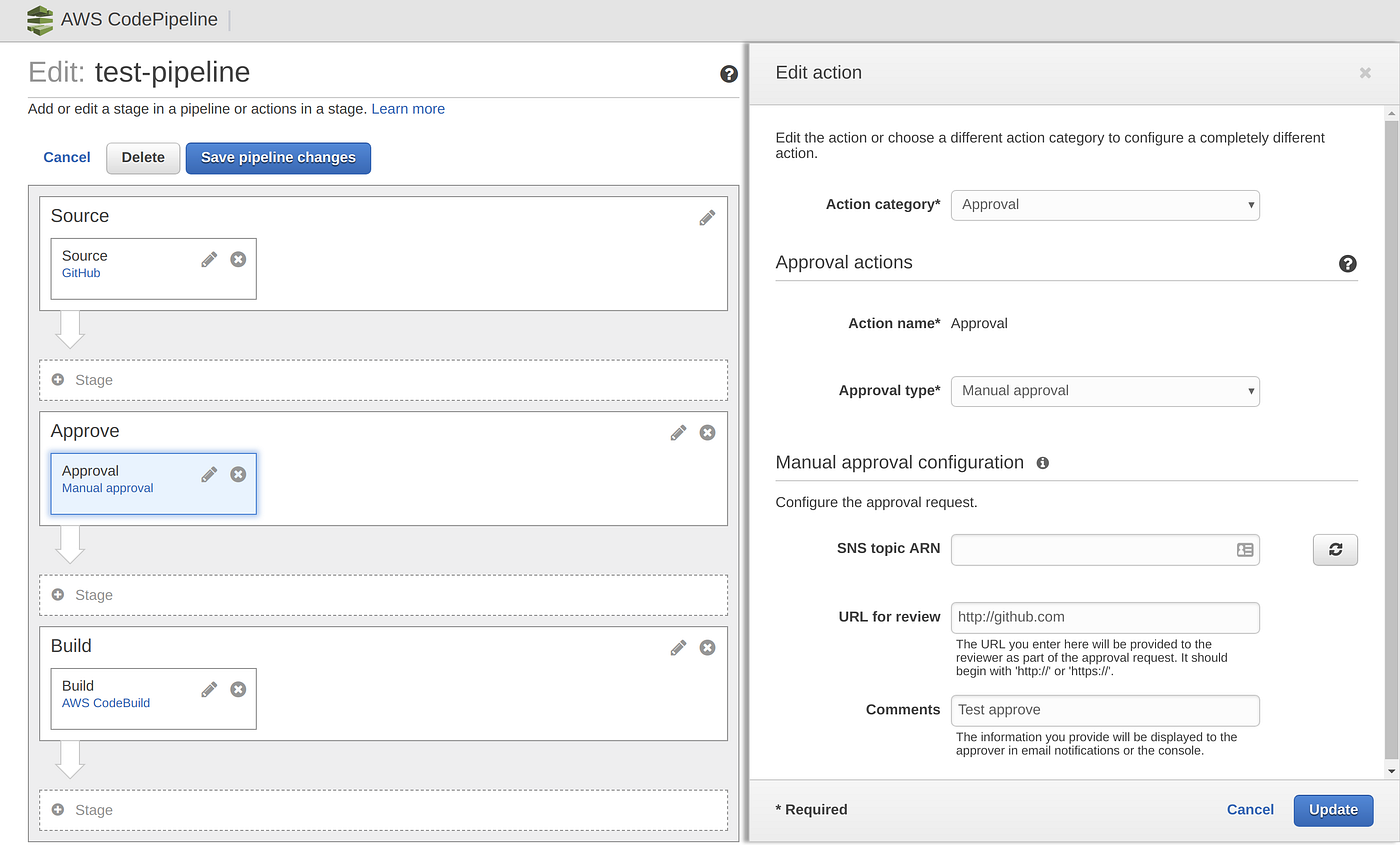The image size is (1400, 845).
Task: Open Approval actions help icon
Action: [1347, 263]
